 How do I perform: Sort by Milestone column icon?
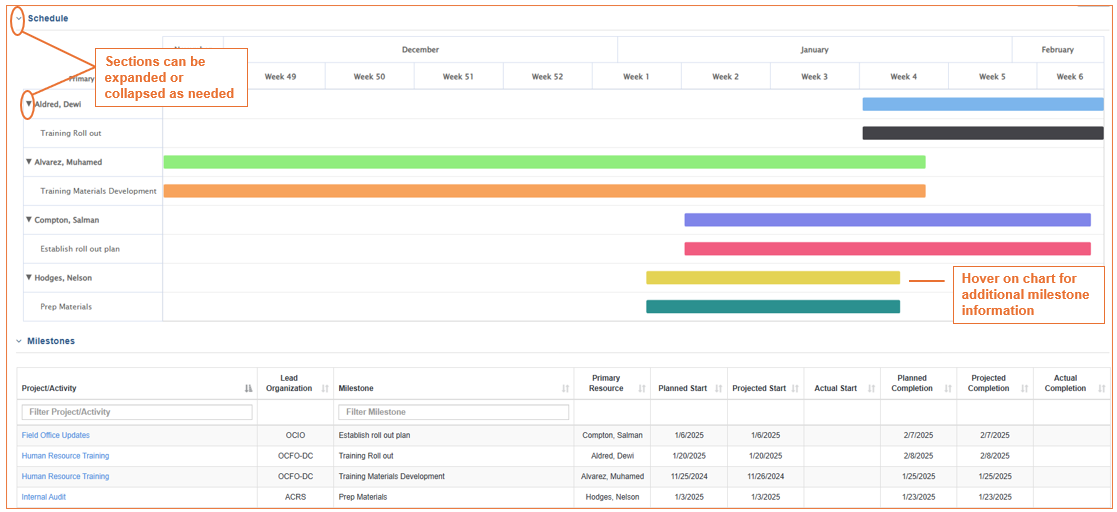(566, 389)
